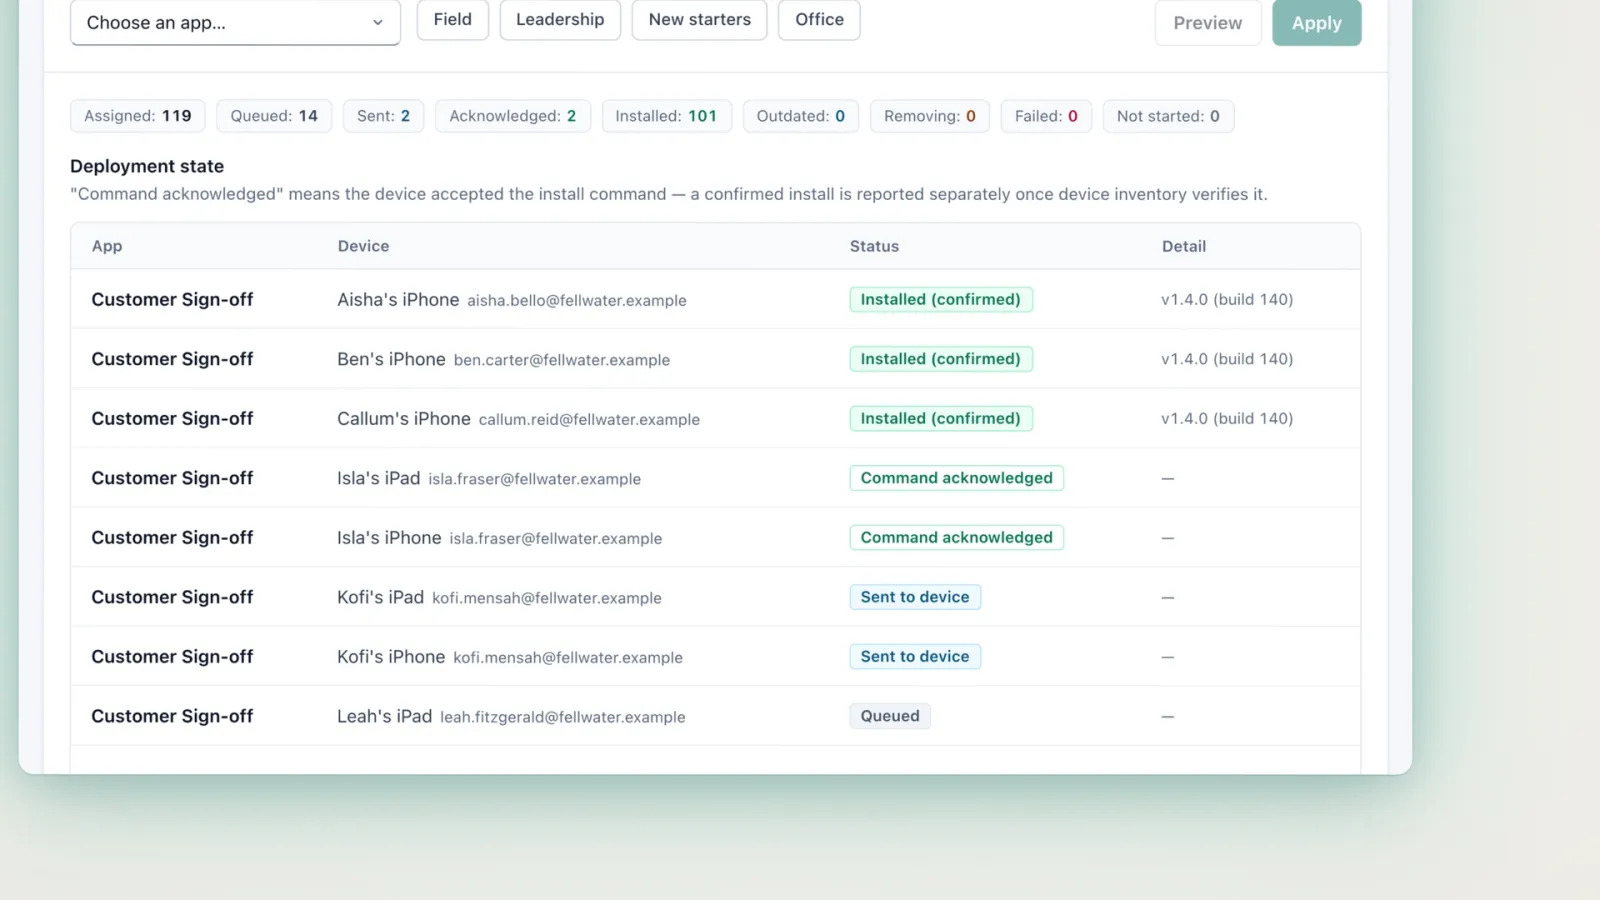Screen dimensions: 1600x900
Task: Click Customer Sign-off in Aisha's iPhone row
Action: coord(172,299)
